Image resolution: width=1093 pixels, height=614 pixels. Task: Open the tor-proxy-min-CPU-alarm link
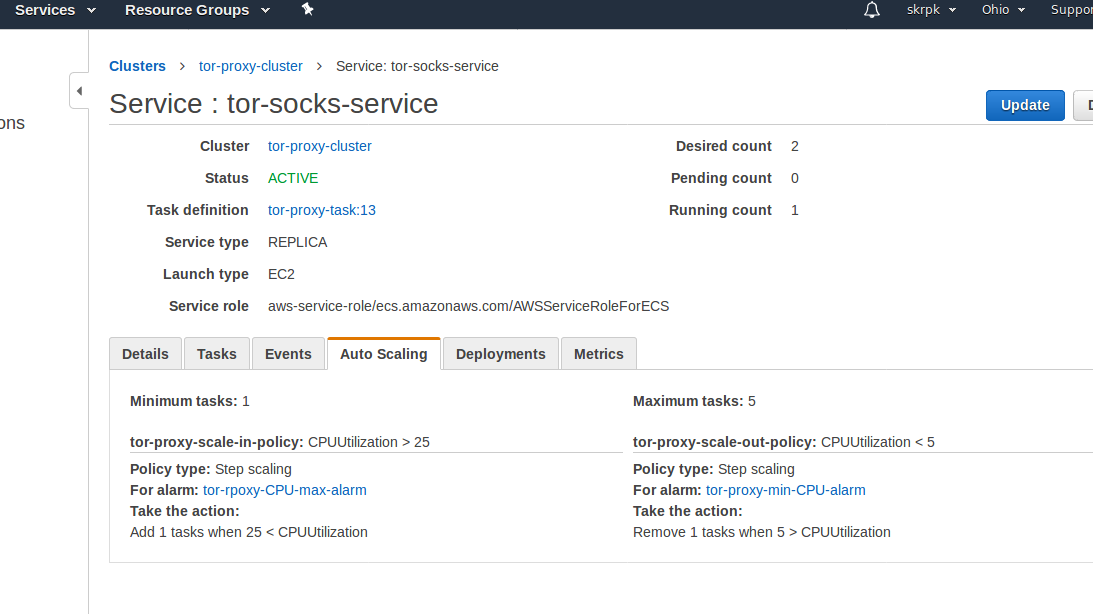point(785,490)
